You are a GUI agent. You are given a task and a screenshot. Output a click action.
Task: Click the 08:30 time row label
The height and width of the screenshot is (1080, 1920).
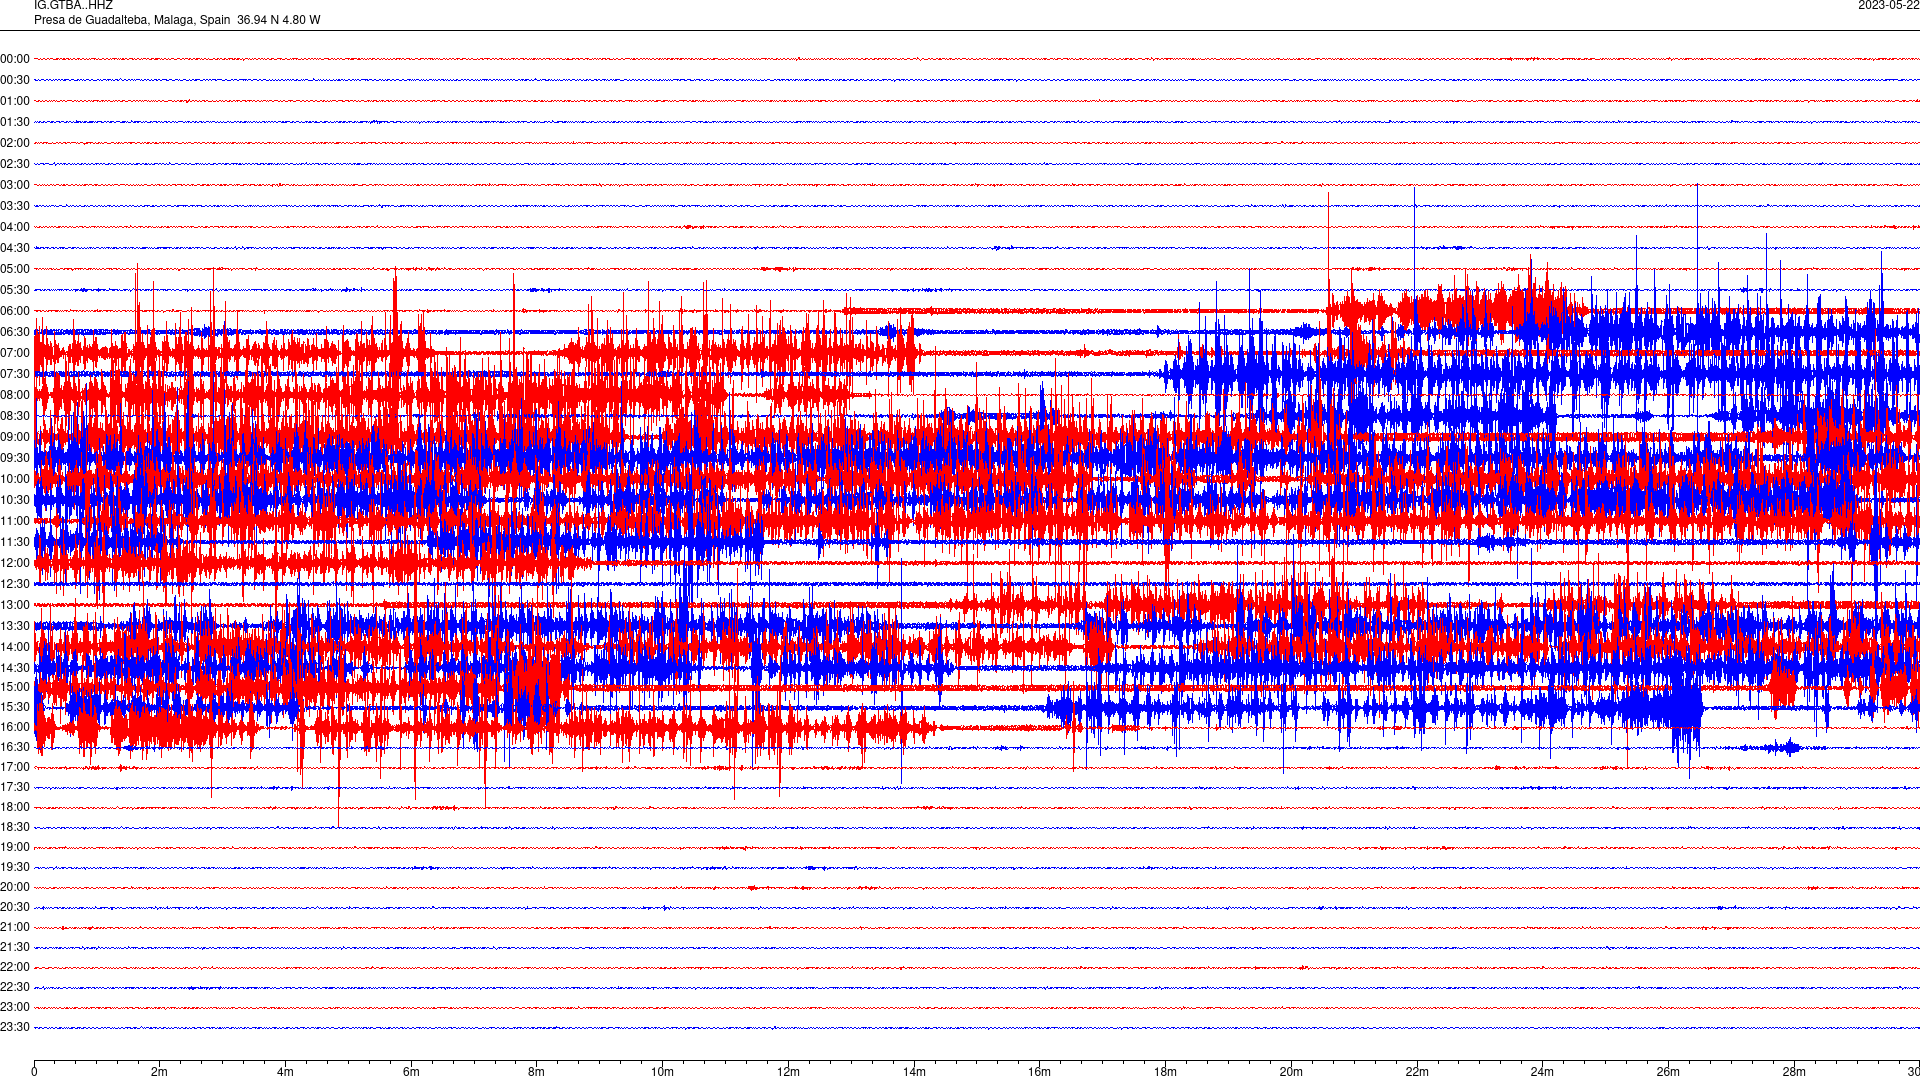pos(15,416)
